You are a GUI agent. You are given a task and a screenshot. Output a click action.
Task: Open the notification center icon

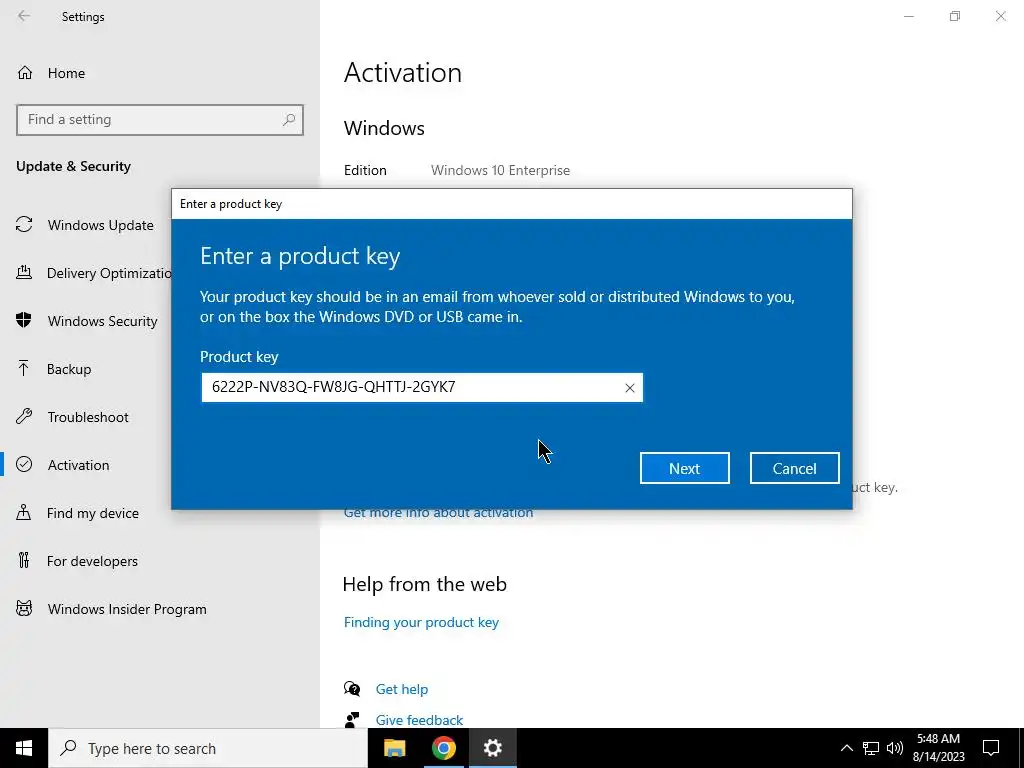click(991, 748)
